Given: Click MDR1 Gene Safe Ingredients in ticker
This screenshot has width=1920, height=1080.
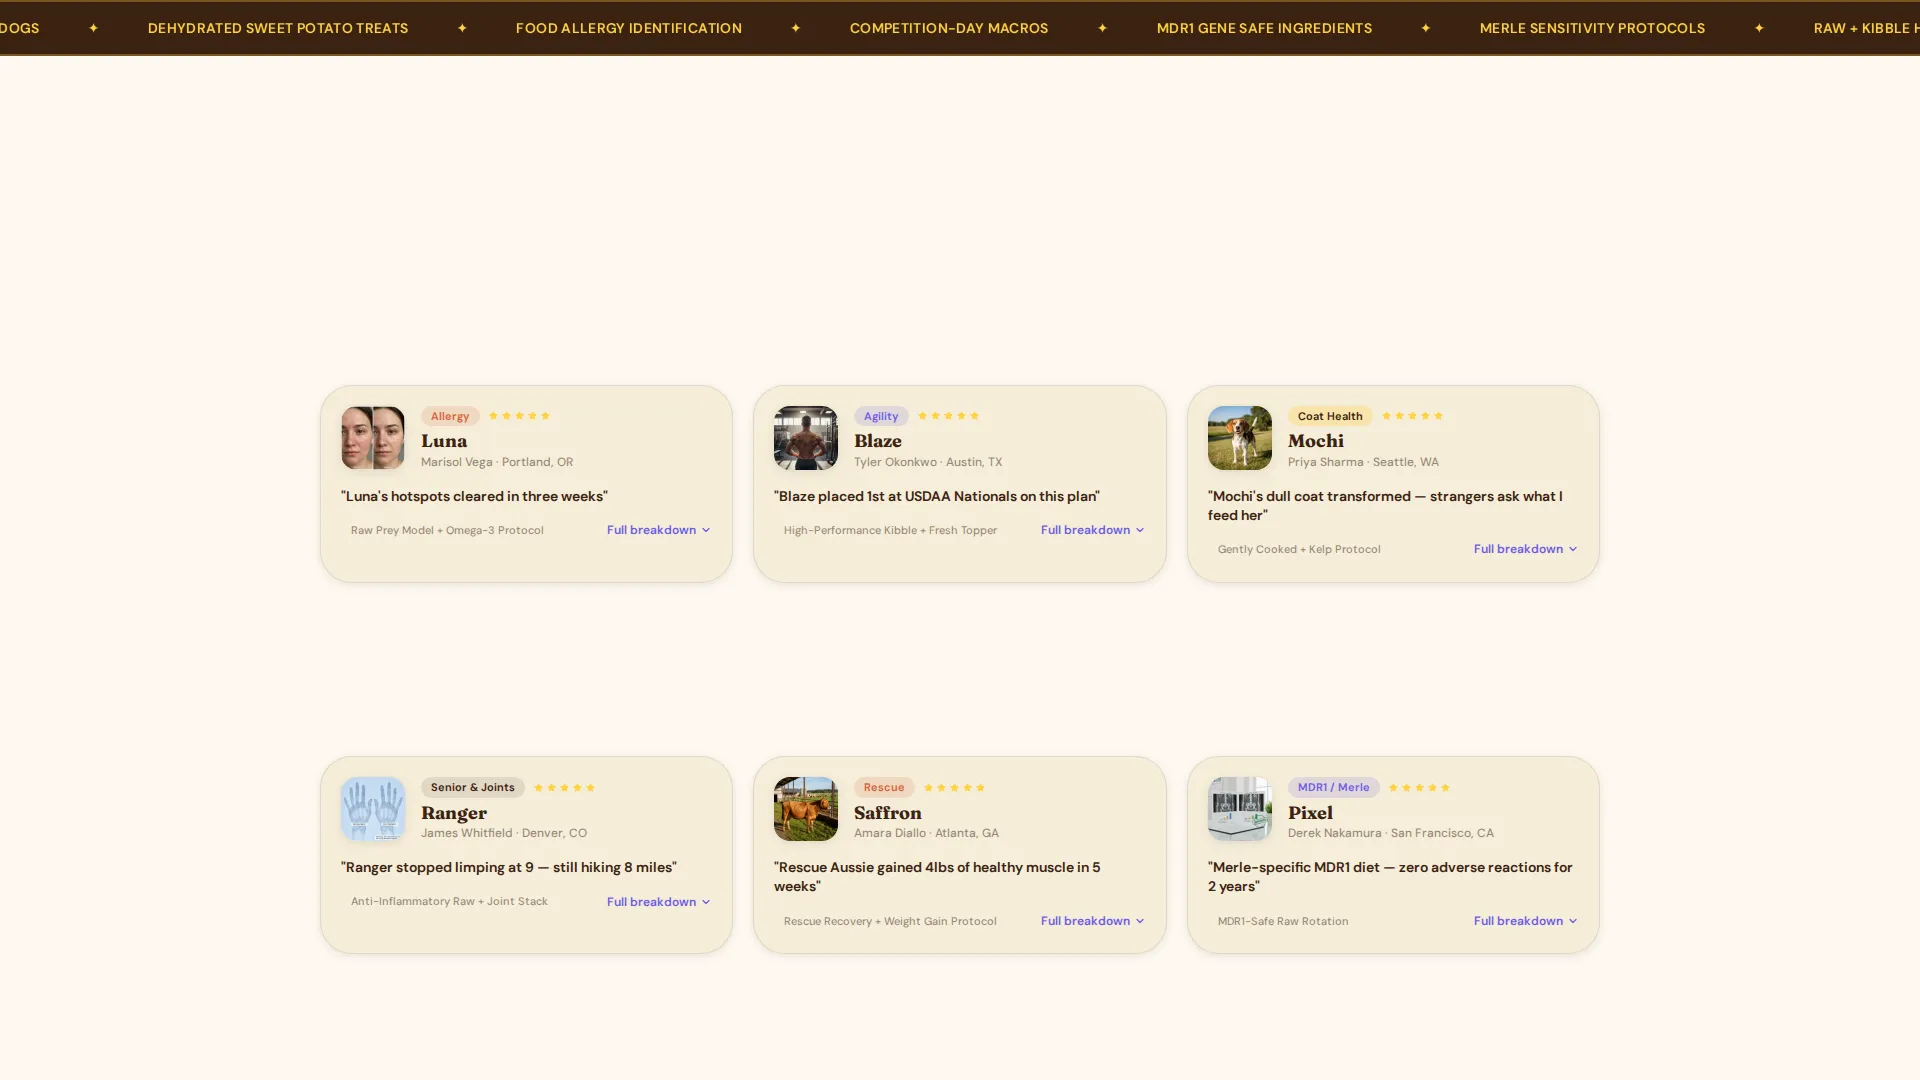Looking at the screenshot, I should (x=1264, y=28).
